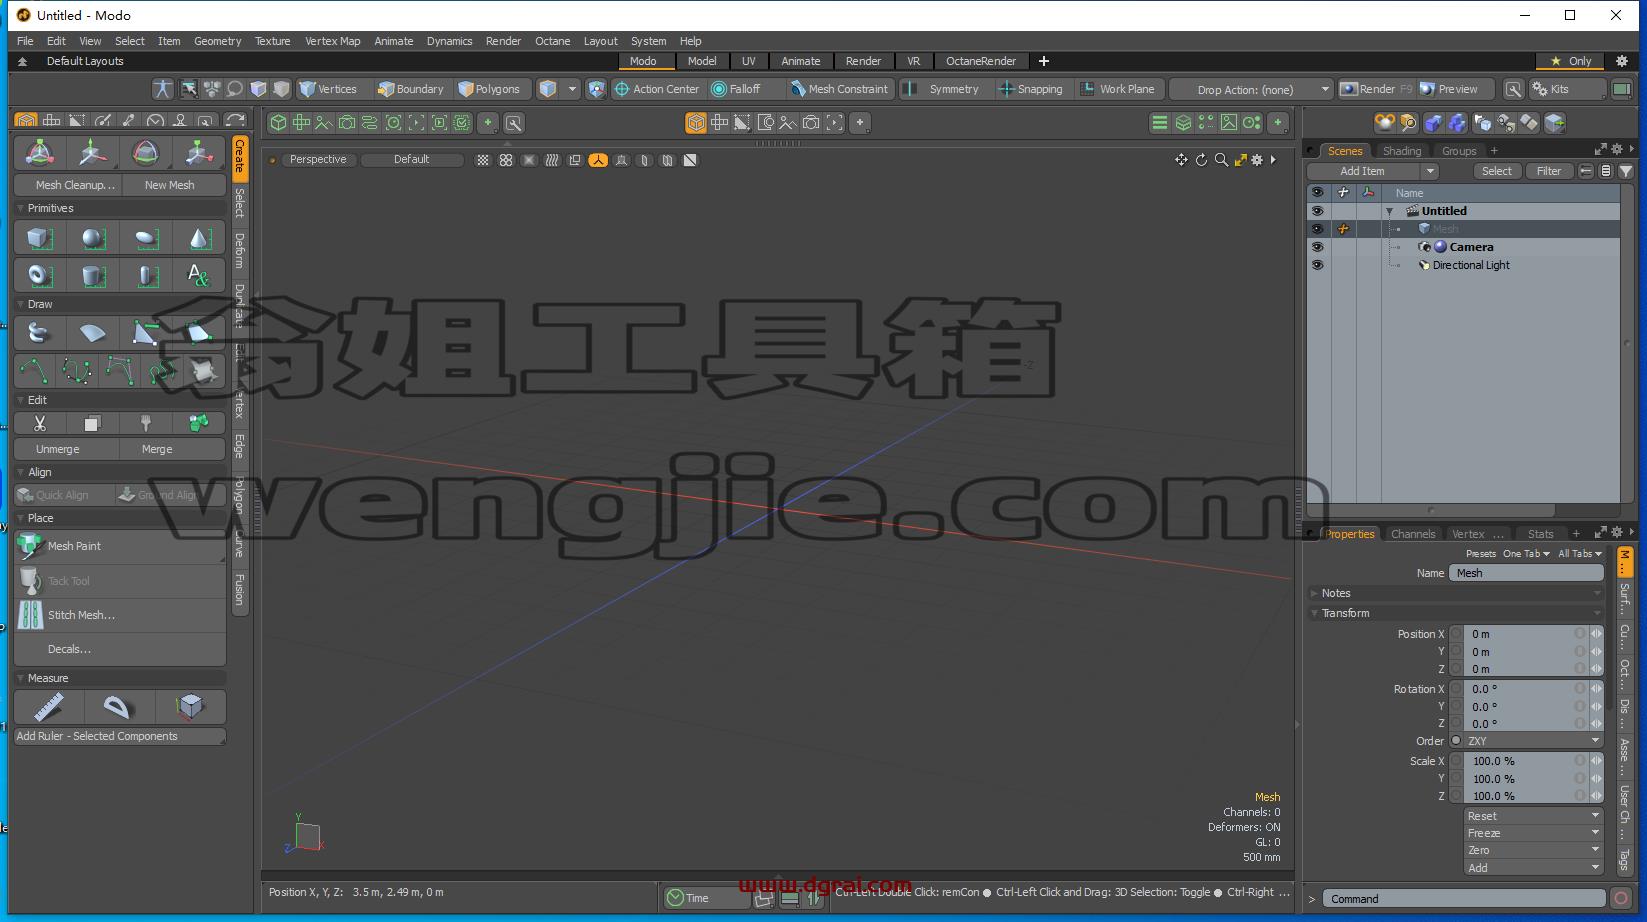Click the glowing orange sphere icon
1647x922 pixels.
(x=1384, y=123)
